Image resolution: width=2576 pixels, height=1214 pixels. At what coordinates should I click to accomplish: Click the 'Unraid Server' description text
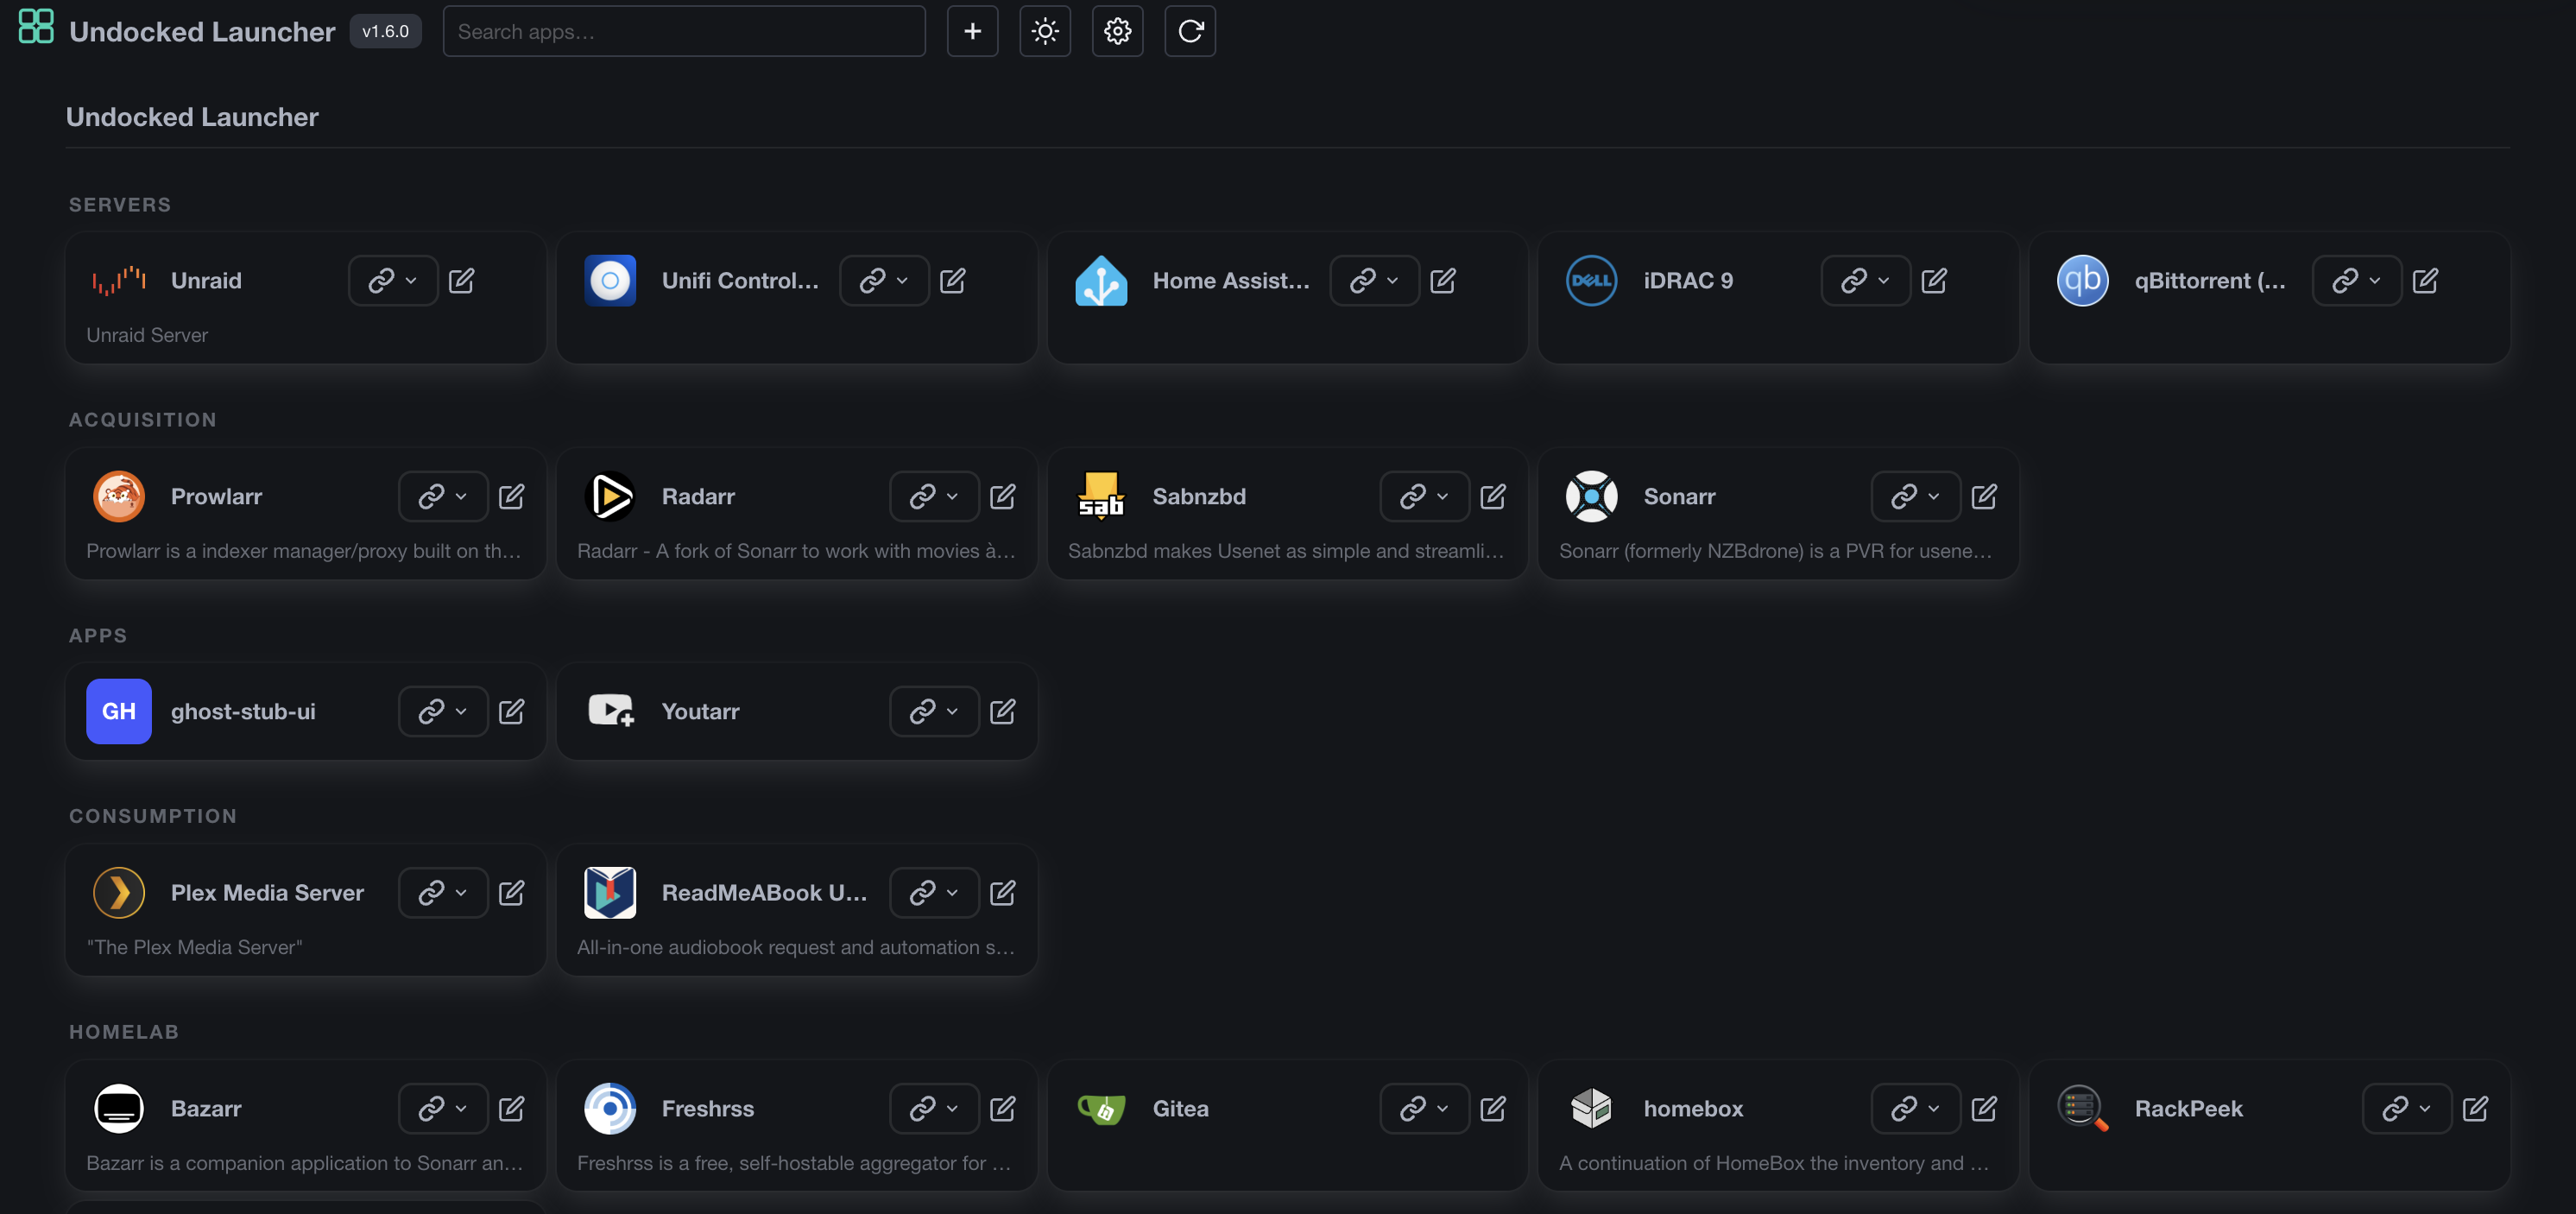147,335
